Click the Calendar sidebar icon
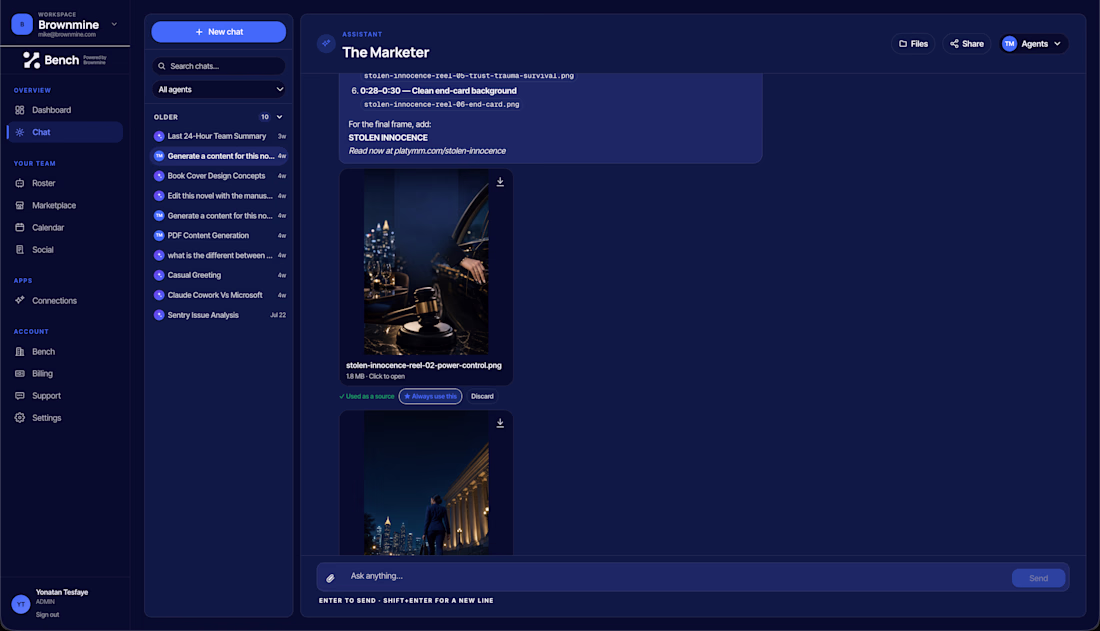The height and width of the screenshot is (631, 1100). pos(20,227)
